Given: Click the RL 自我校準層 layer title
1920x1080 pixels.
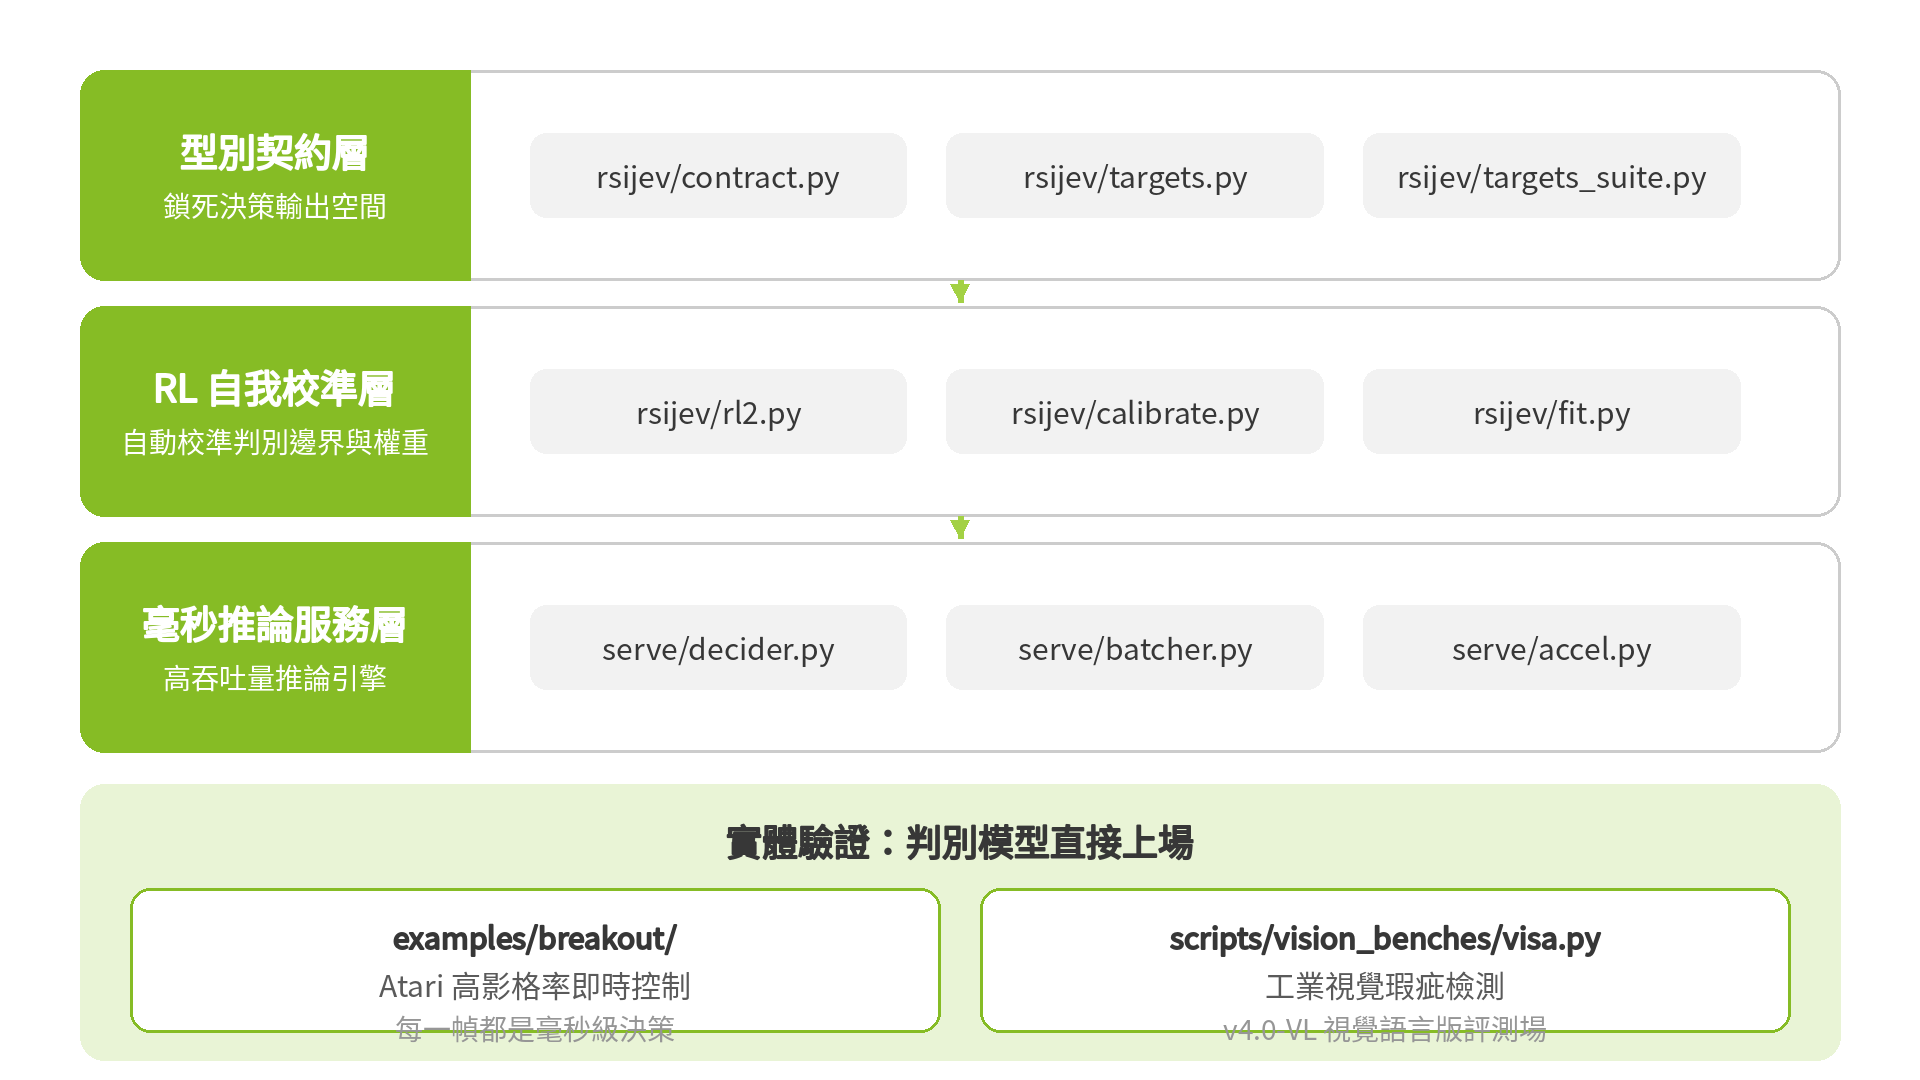Looking at the screenshot, I should pos(274,389).
